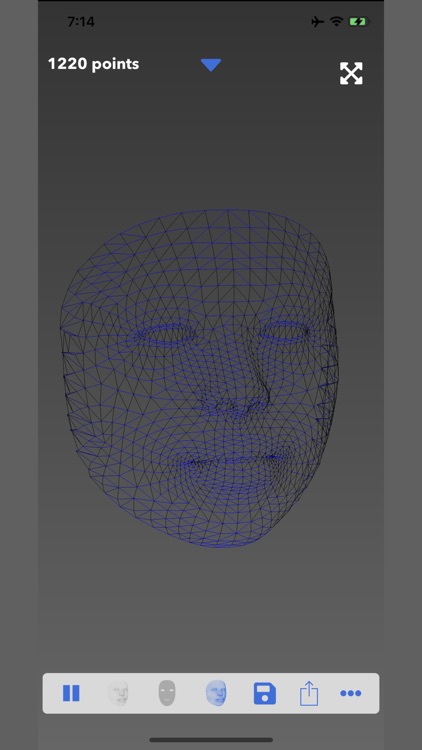Select the solid gray face view
This screenshot has height=750, width=422.
coord(167,693)
